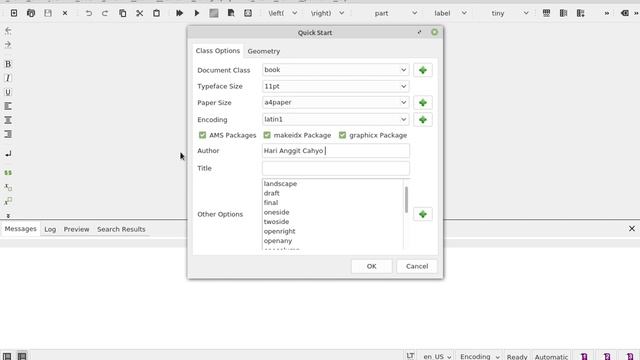Click bookmark 2 icon in status bar
Image resolution: width=640 pixels, height=360 pixels.
point(607,356)
